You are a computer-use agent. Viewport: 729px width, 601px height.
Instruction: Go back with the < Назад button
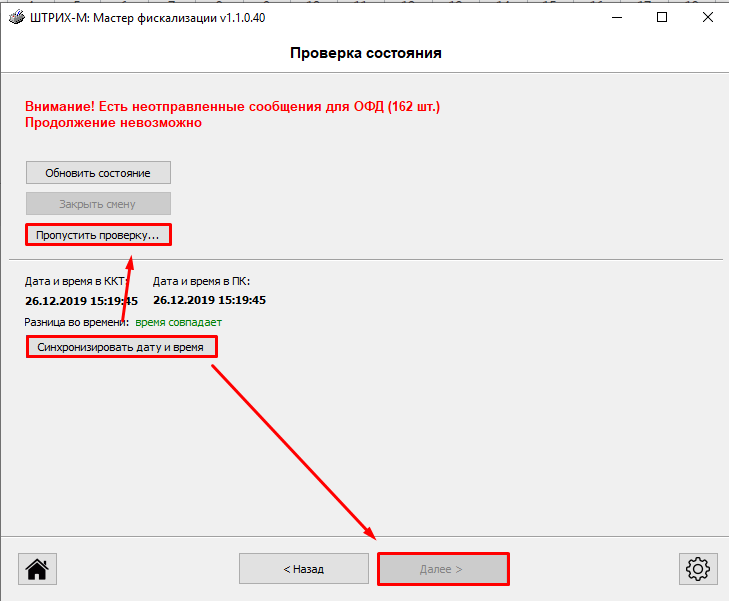[x=304, y=569]
